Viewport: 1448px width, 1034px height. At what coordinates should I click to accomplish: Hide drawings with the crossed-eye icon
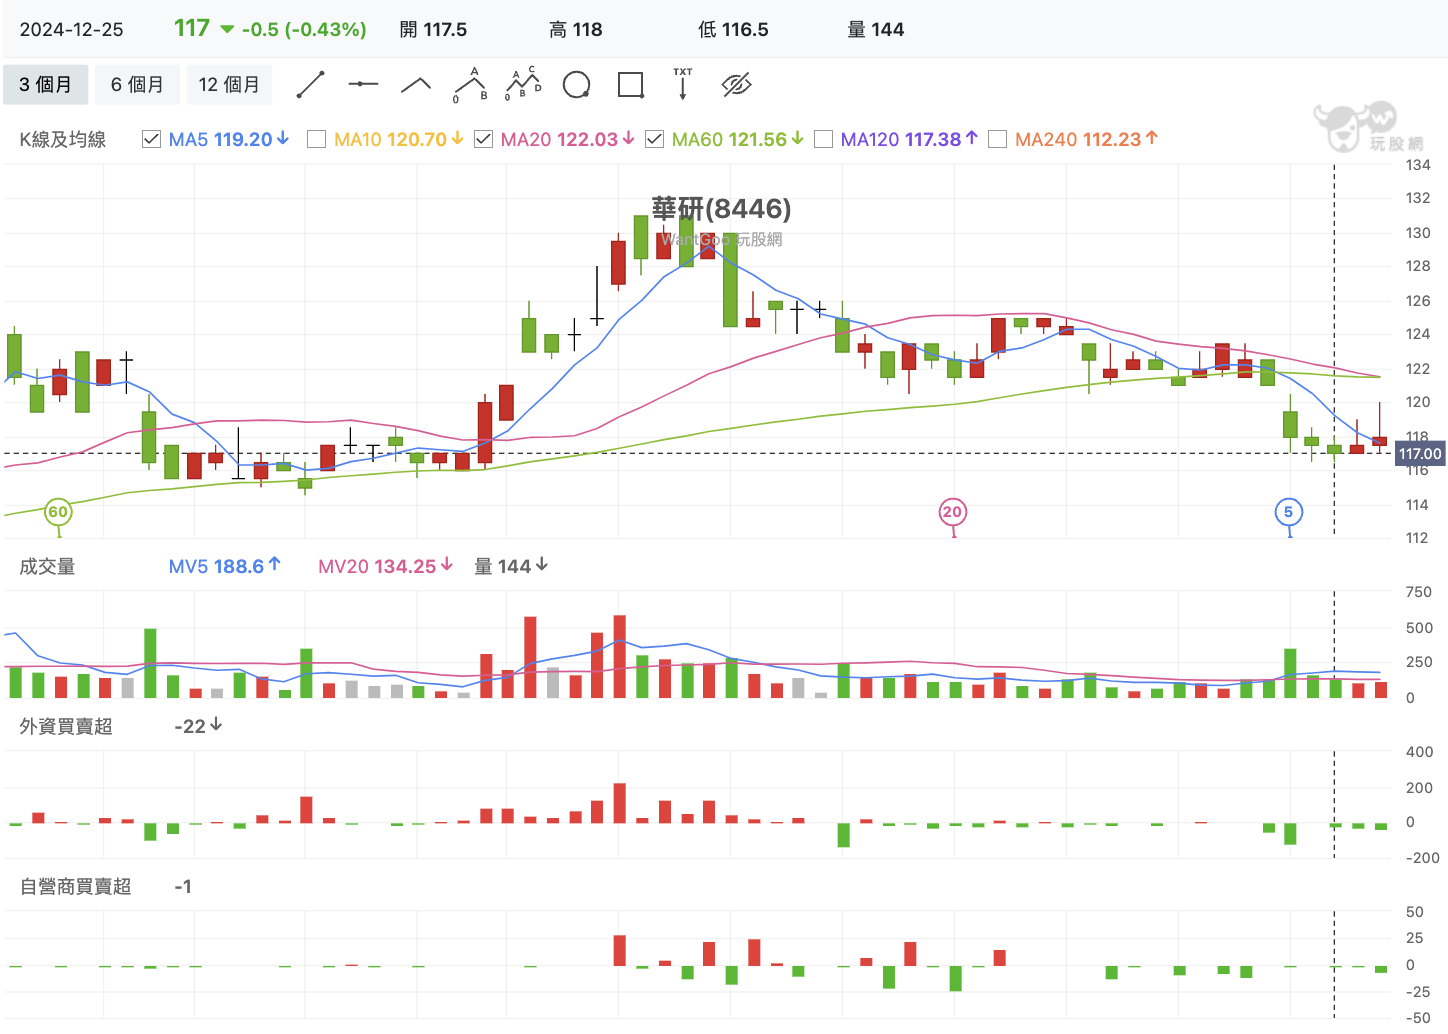click(x=736, y=85)
